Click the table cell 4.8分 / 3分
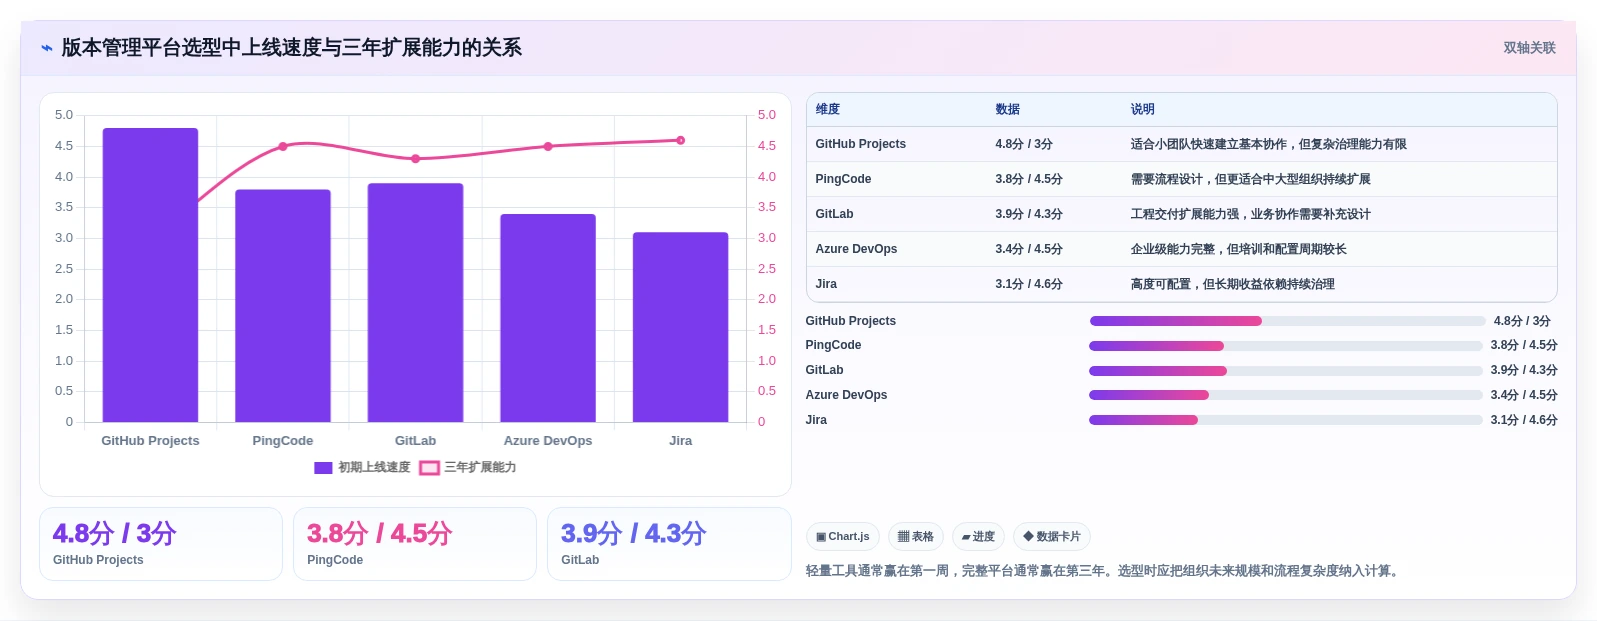Image resolution: width=1597 pixels, height=621 pixels. pyautogui.click(x=1023, y=144)
